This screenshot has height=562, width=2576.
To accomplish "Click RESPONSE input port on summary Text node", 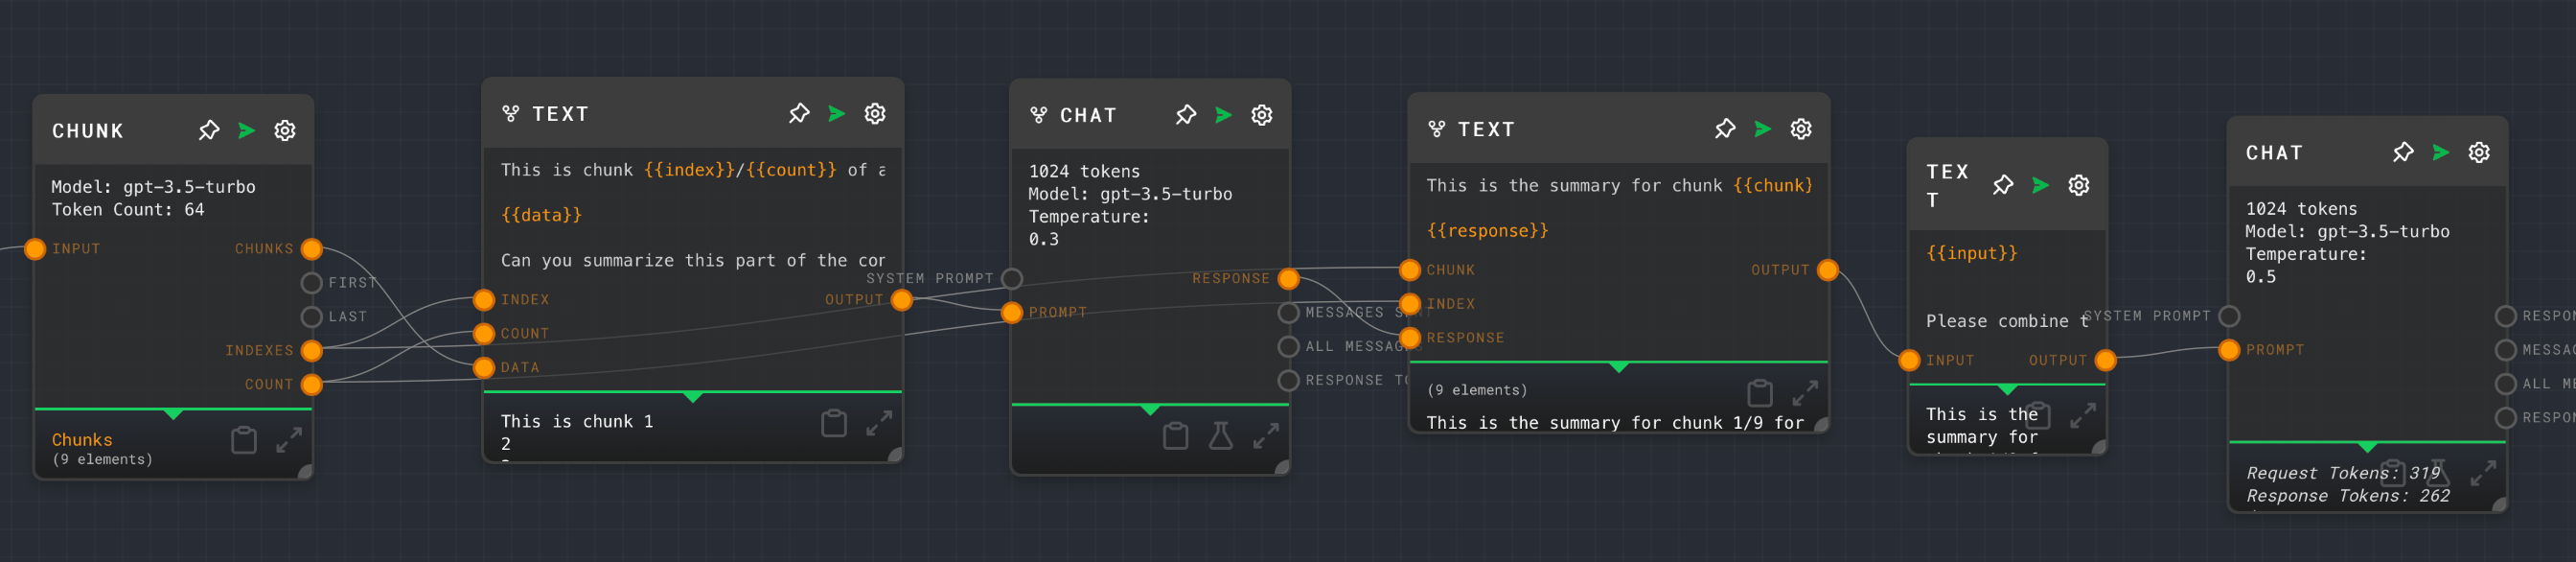I will [x=1410, y=338].
